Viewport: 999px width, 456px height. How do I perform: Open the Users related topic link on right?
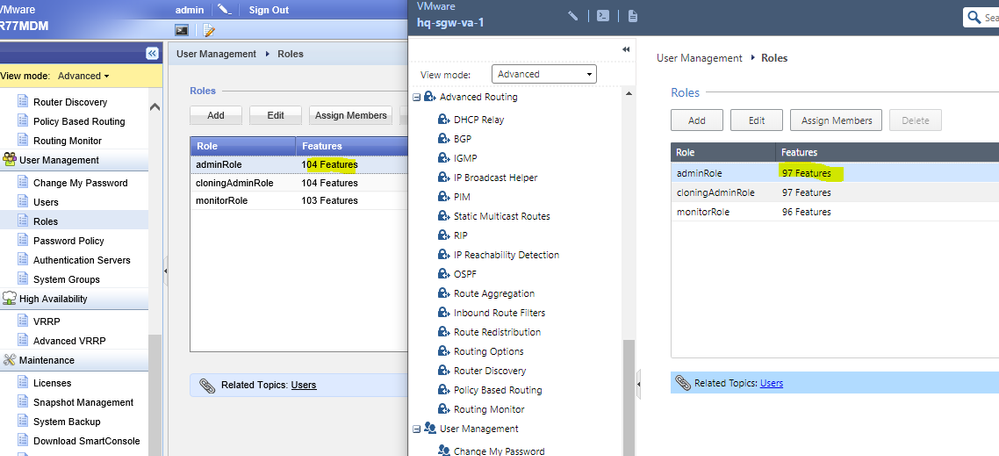pos(771,383)
